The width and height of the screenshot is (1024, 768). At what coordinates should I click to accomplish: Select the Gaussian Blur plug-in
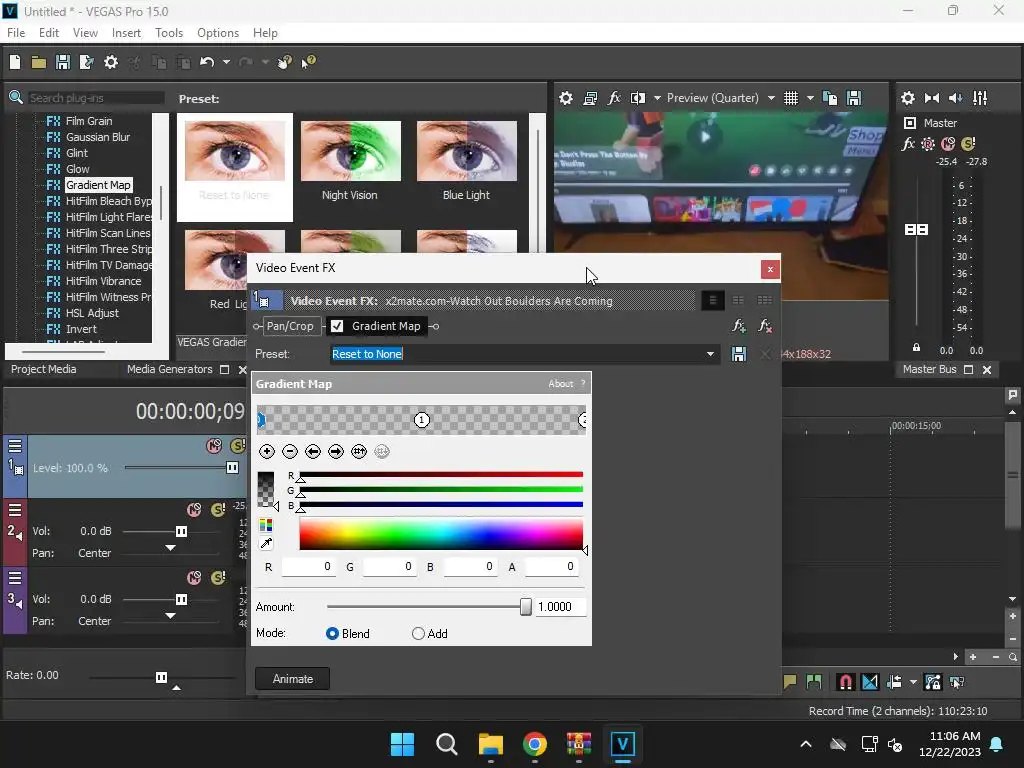(x=98, y=137)
